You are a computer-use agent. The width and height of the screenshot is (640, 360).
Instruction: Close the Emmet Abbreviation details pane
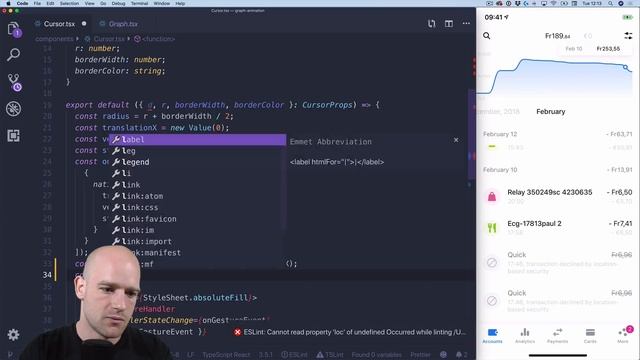tap(456, 140)
